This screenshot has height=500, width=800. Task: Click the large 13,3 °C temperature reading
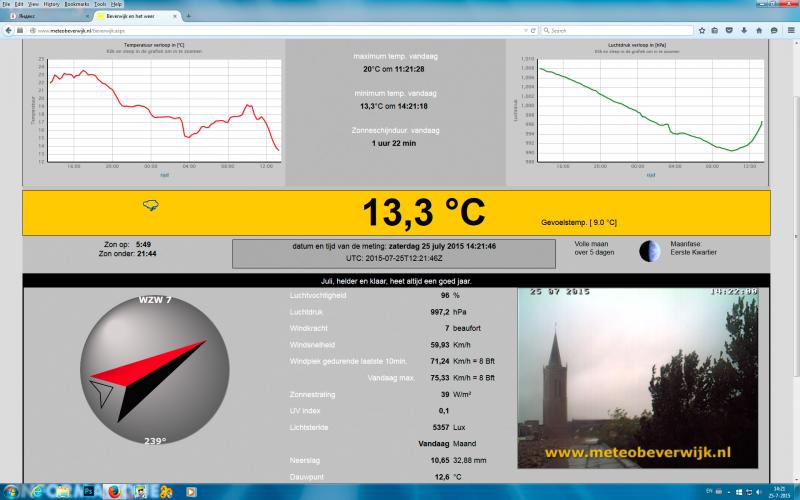point(424,212)
